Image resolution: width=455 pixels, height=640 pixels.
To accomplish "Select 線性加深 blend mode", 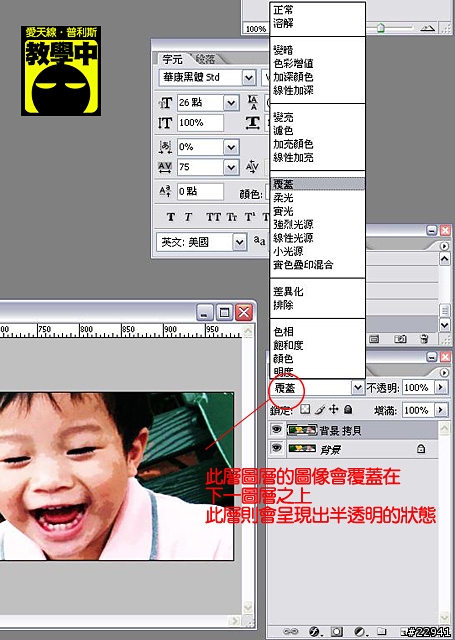I will click(x=293, y=90).
